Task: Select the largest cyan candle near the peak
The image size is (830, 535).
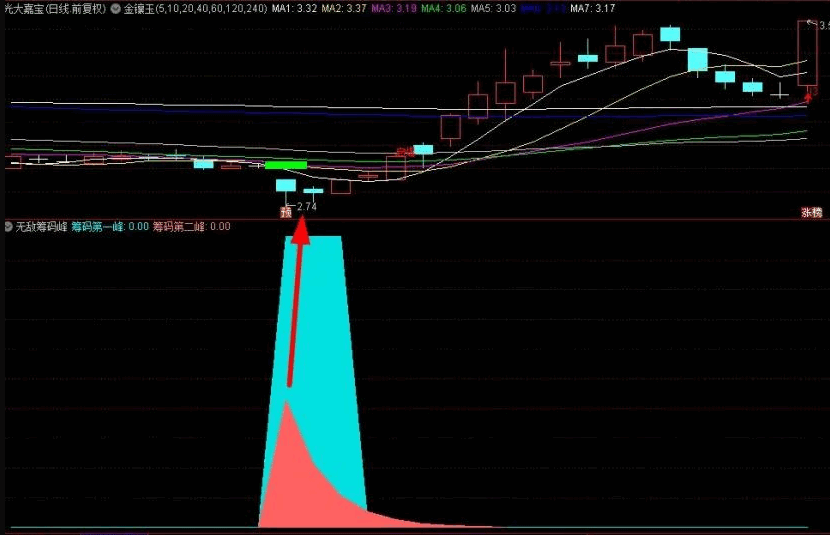Action: pos(698,59)
